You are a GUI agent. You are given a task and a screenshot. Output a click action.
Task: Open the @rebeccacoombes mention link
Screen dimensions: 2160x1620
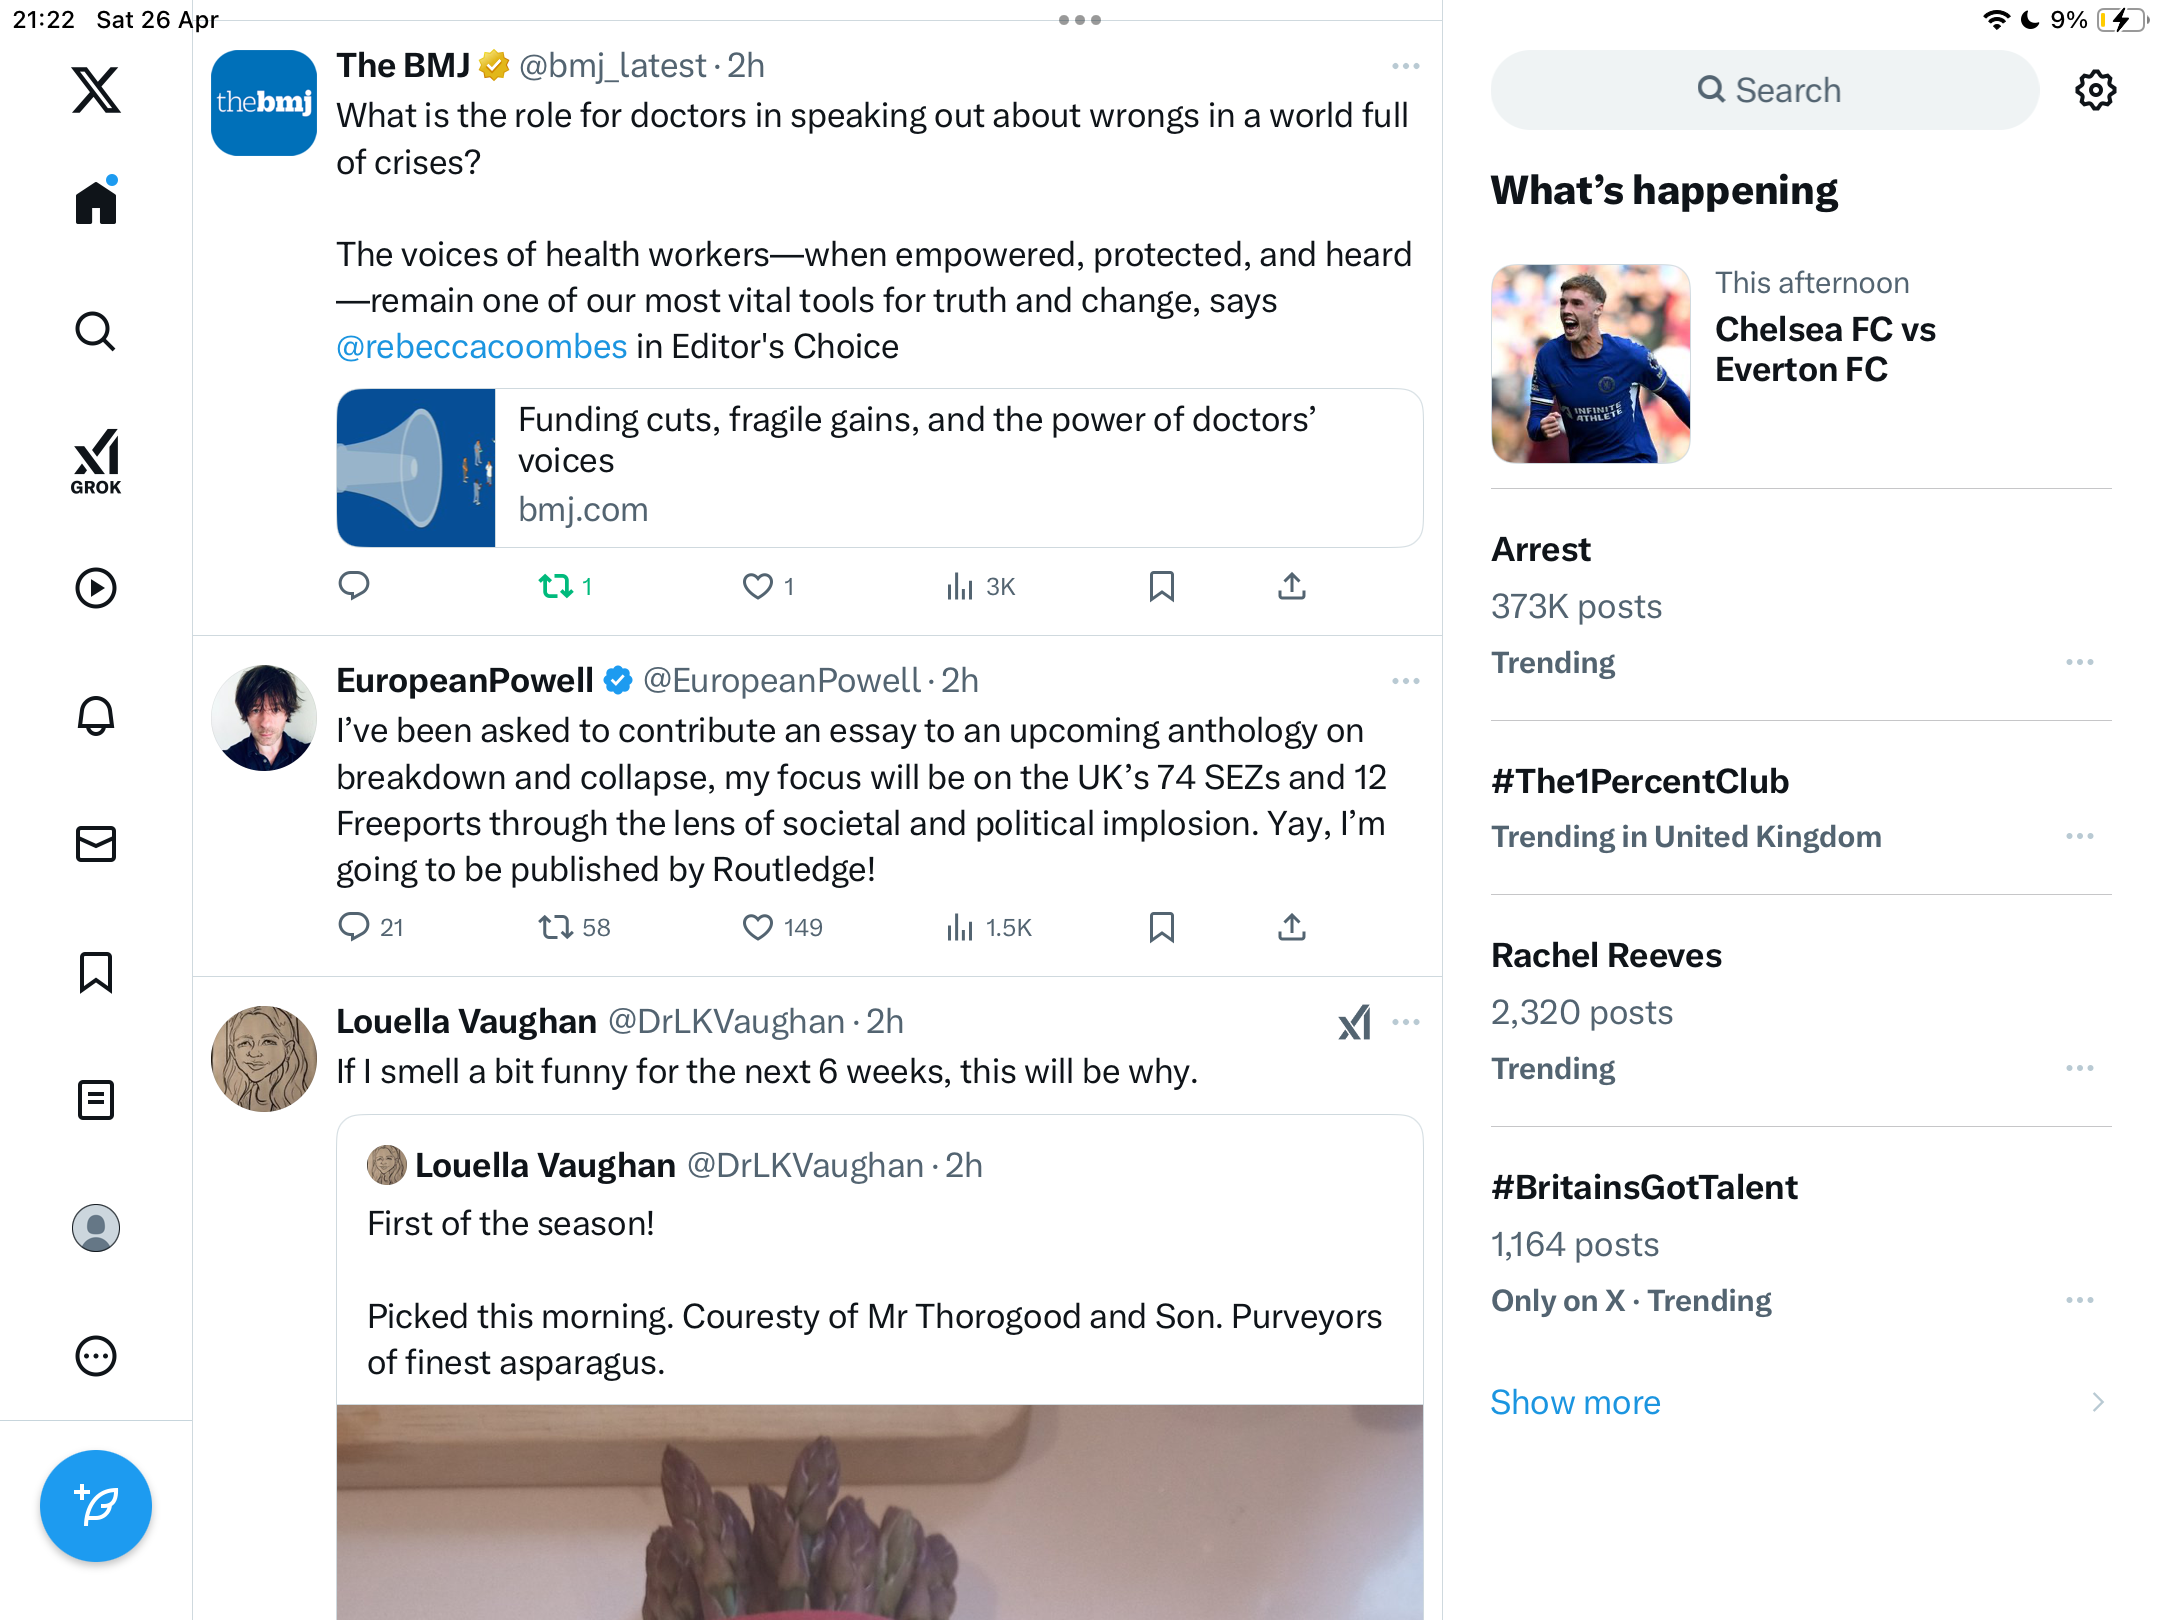tap(482, 346)
